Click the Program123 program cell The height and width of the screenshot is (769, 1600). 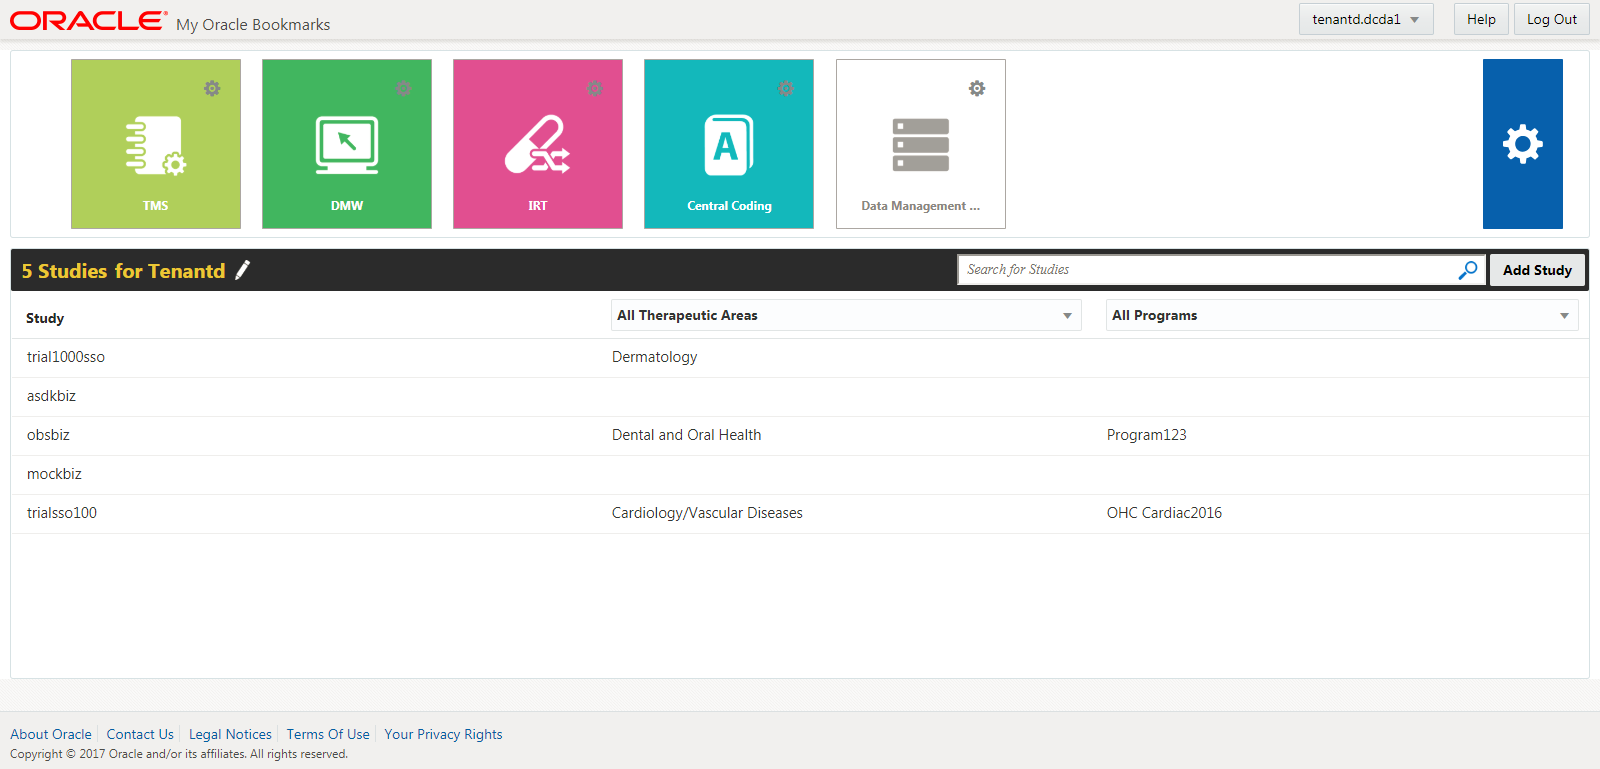1146,435
